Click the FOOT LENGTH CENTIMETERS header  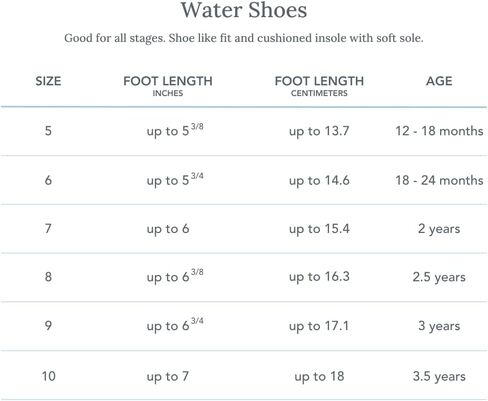coord(319,86)
